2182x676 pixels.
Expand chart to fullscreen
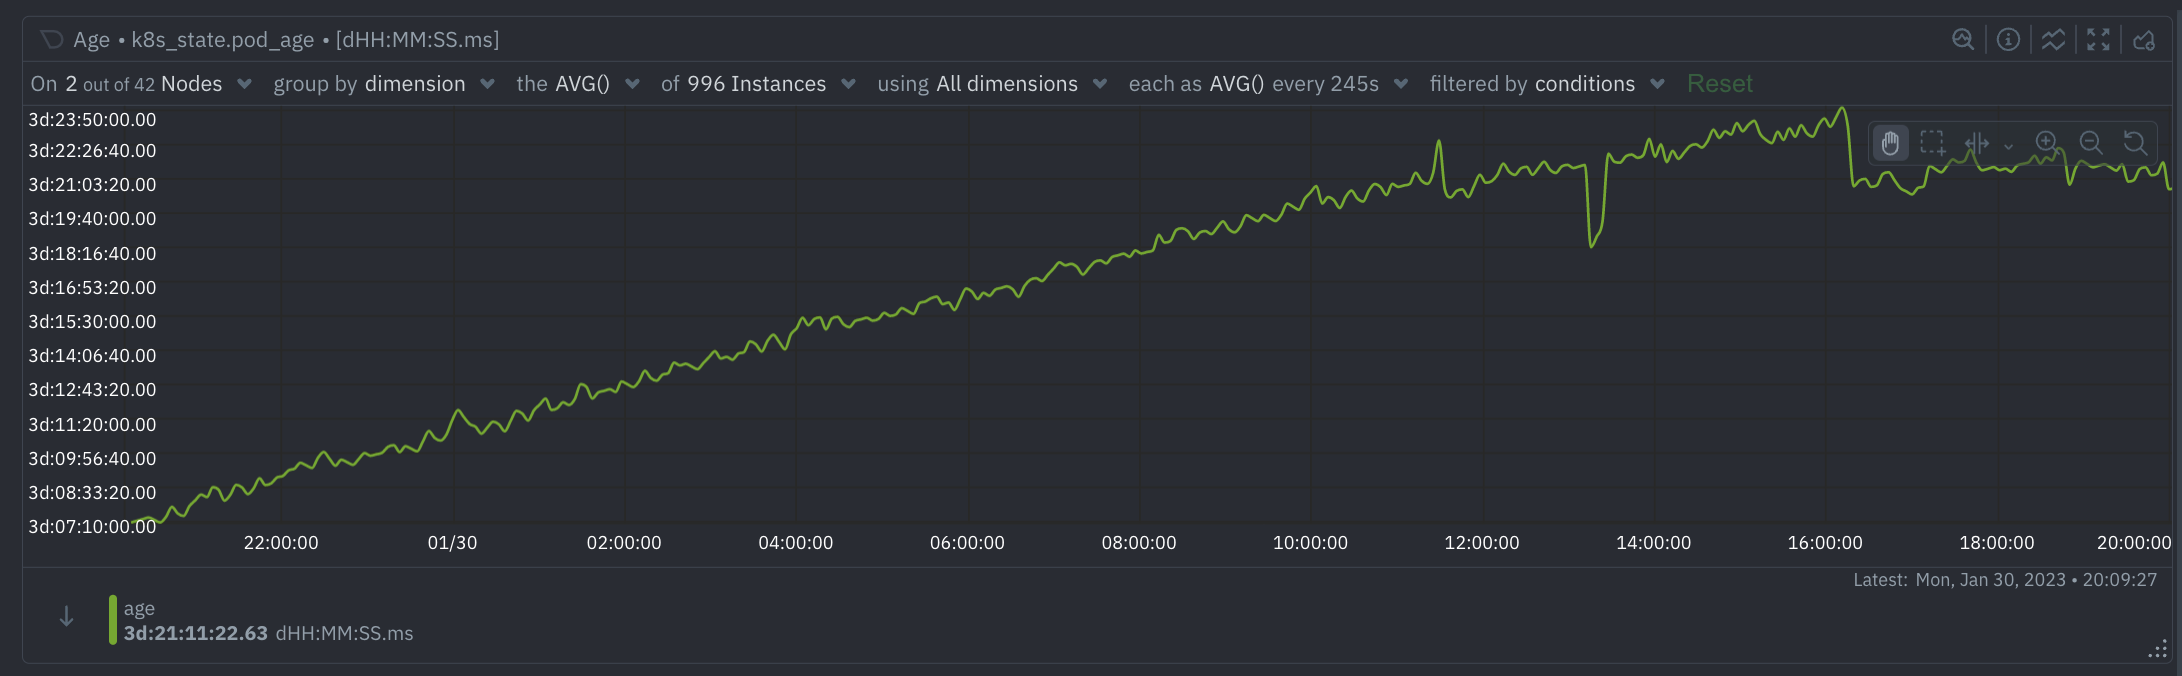(x=2098, y=39)
